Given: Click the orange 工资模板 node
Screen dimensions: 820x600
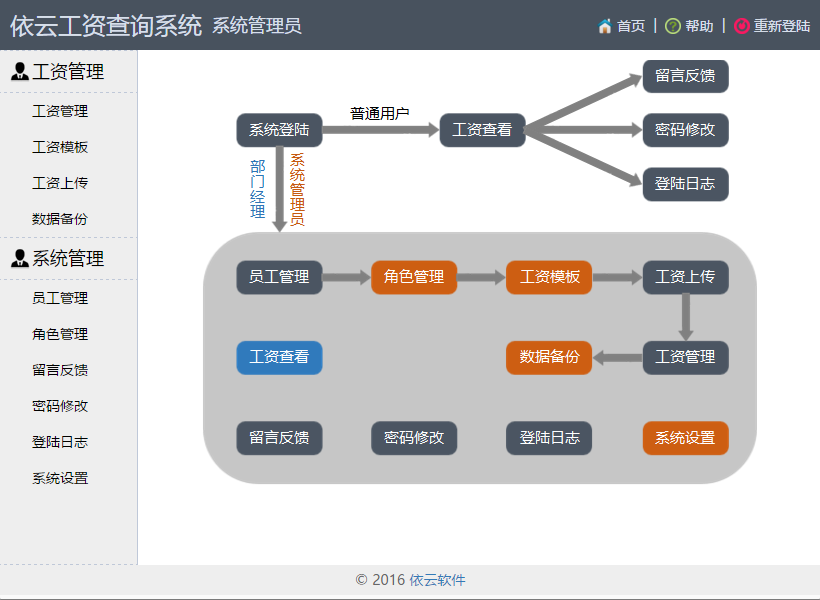Looking at the screenshot, I should pyautogui.click(x=549, y=277).
